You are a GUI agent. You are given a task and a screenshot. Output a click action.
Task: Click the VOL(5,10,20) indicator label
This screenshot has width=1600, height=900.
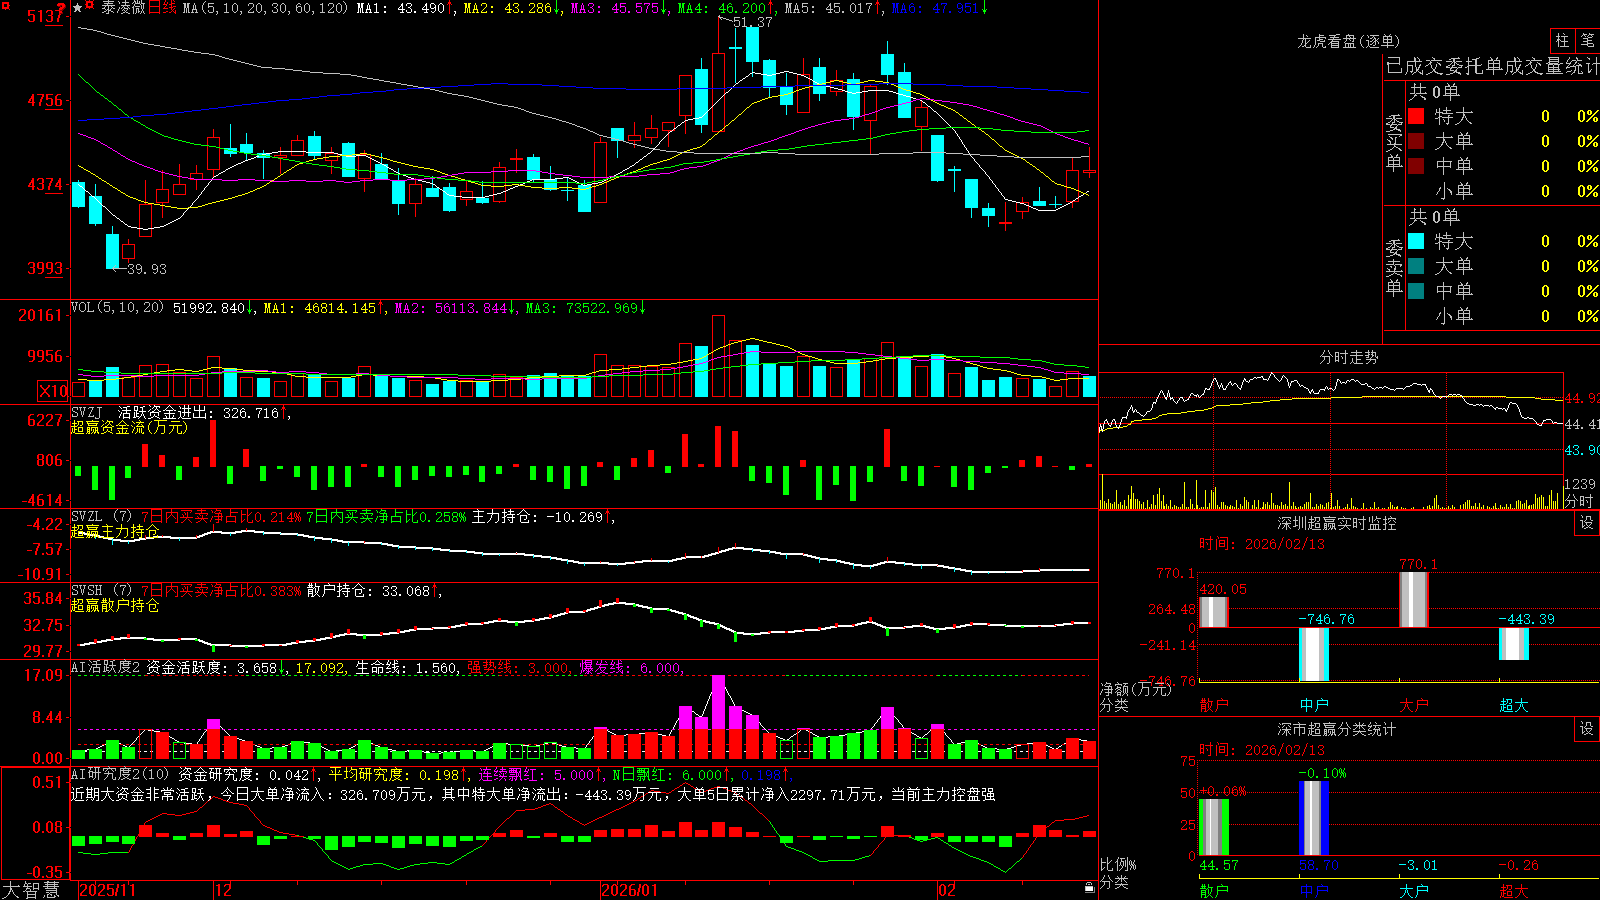117,308
